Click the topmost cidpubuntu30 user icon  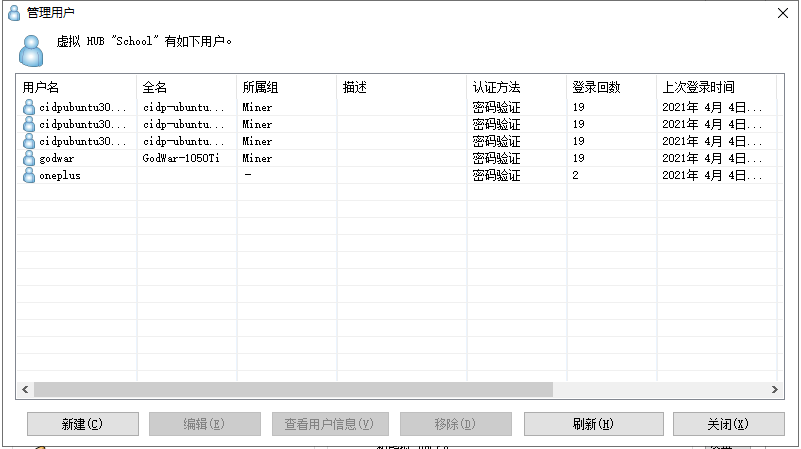tap(29, 107)
